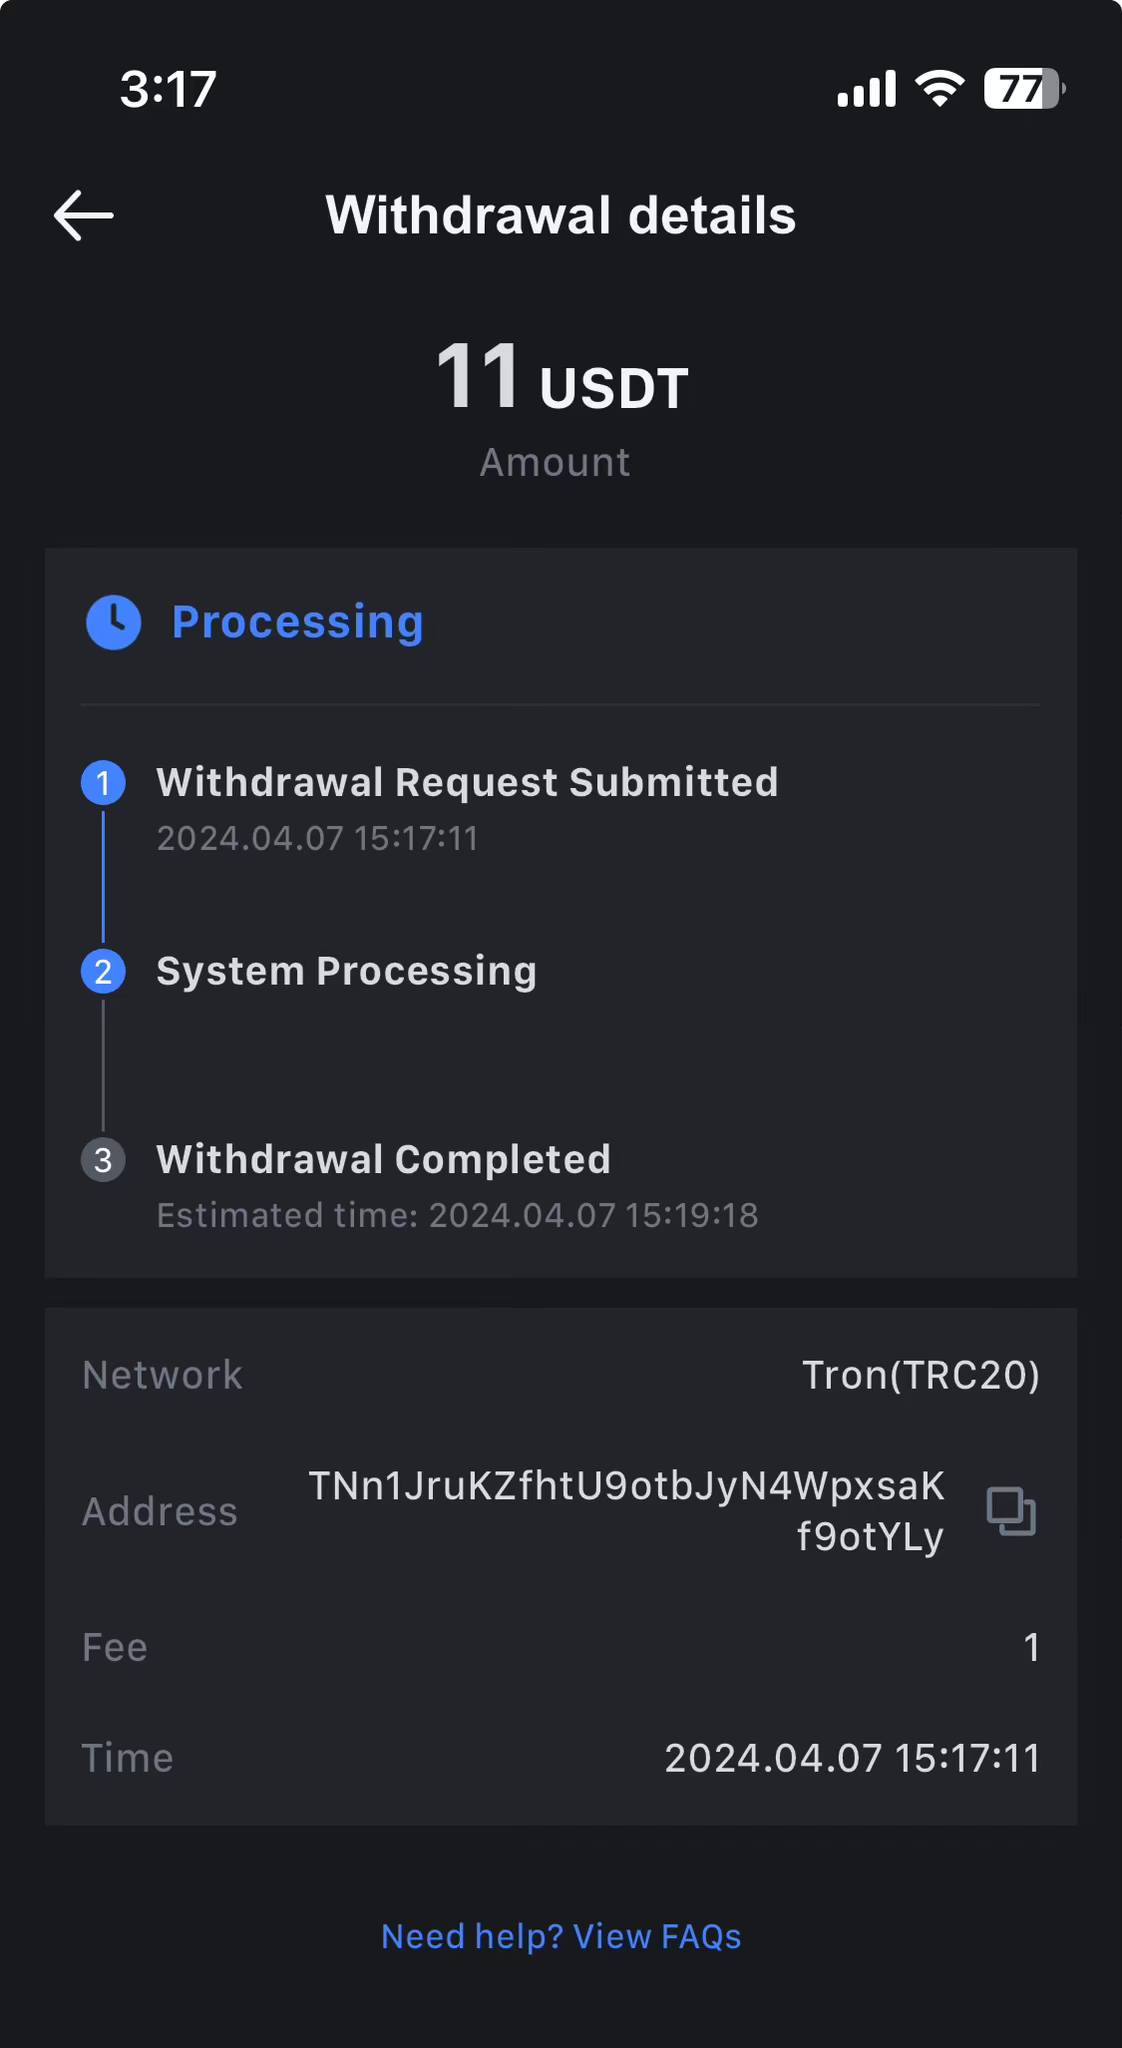This screenshot has width=1122, height=2048.
Task: Tap the back arrow icon
Action: coord(83,215)
